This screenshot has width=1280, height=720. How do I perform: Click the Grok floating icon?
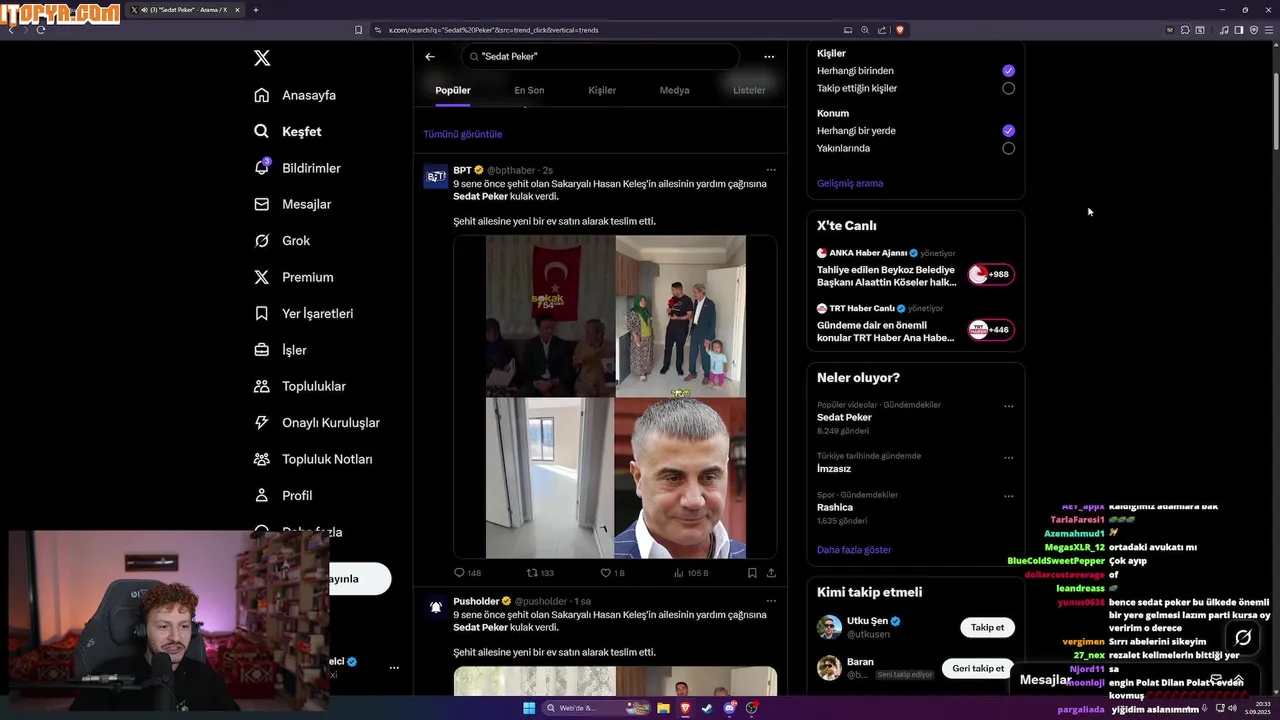[1243, 637]
